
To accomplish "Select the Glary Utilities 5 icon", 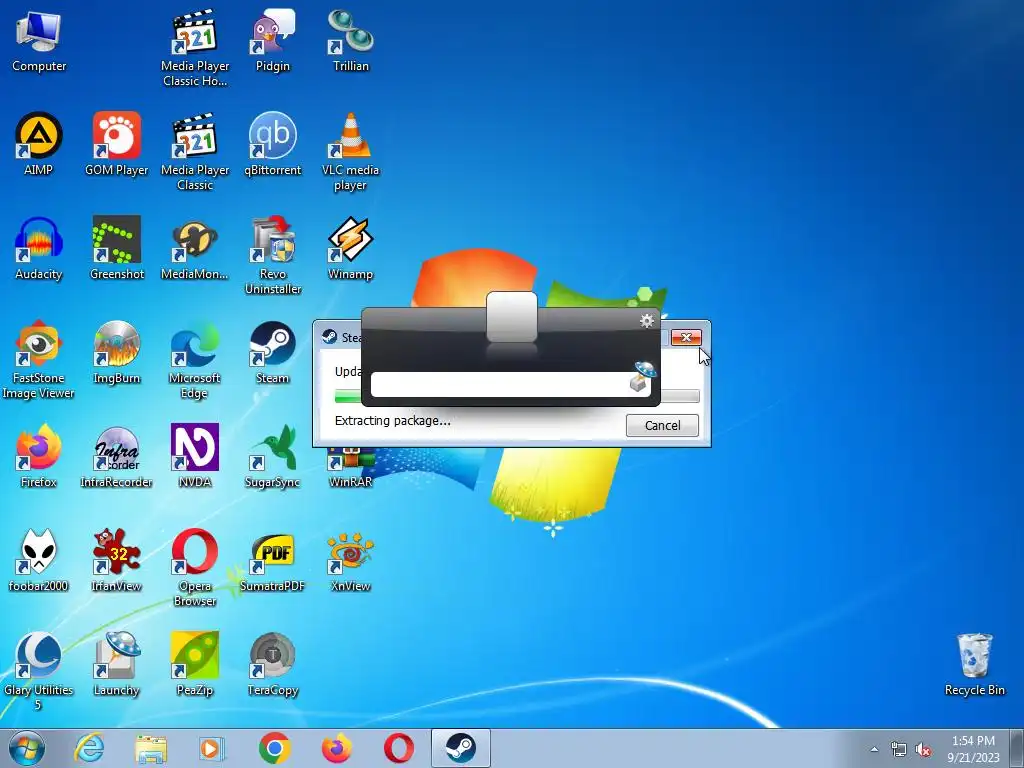I will coord(39,671).
